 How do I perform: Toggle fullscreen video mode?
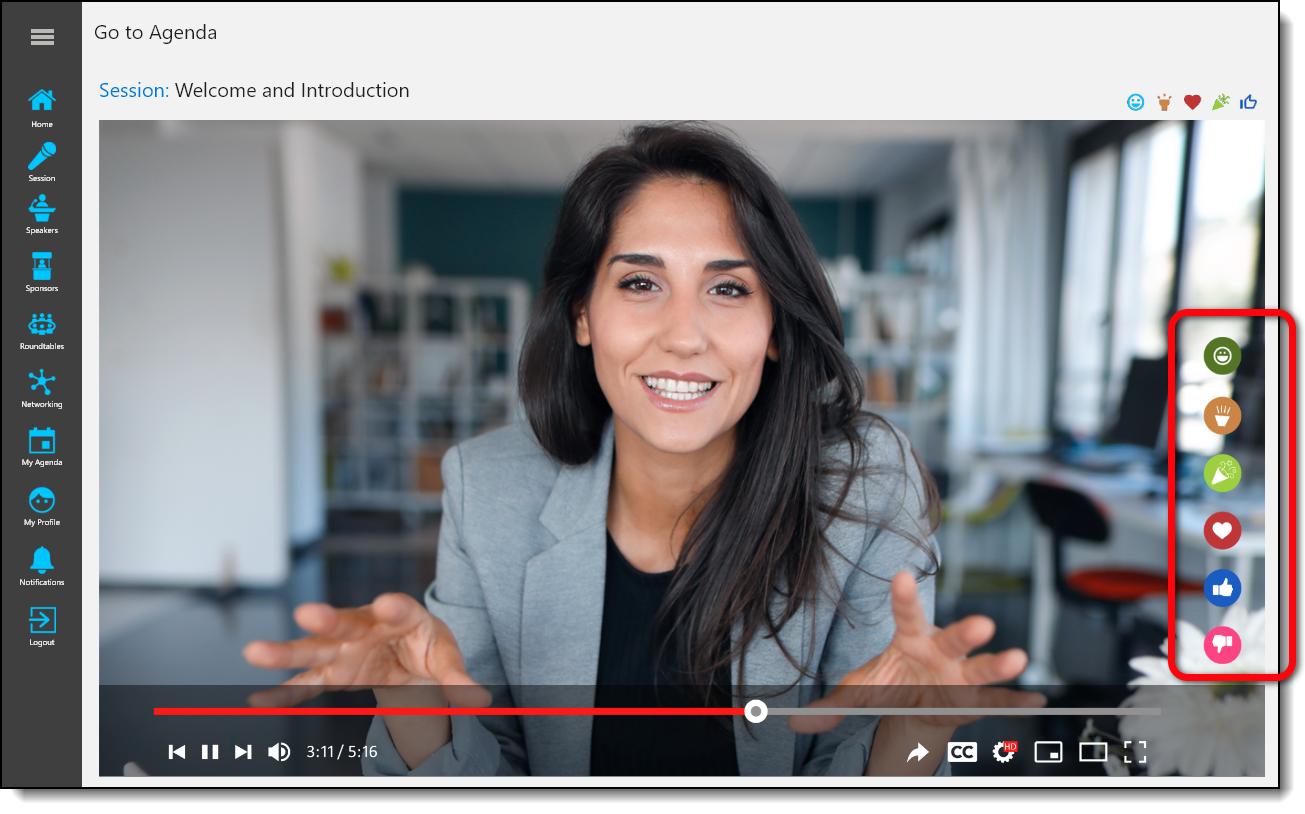pos(1135,752)
